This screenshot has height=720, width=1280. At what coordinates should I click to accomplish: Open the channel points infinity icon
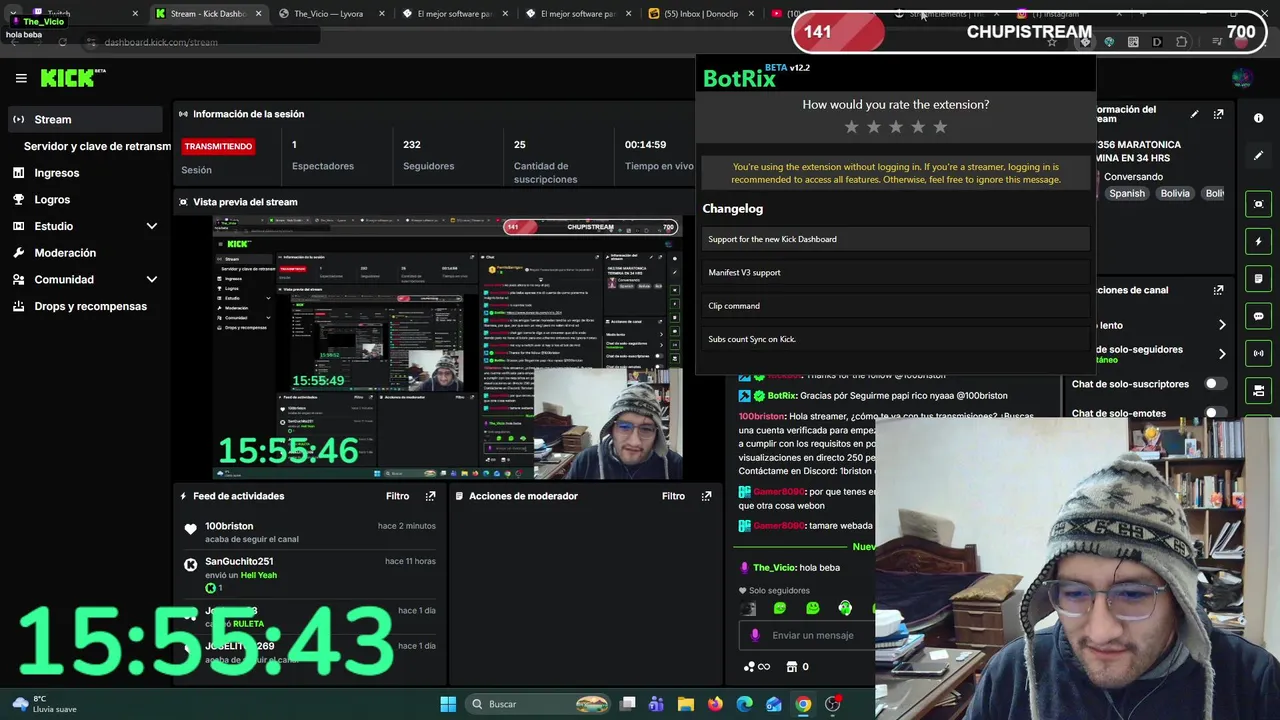[757, 667]
